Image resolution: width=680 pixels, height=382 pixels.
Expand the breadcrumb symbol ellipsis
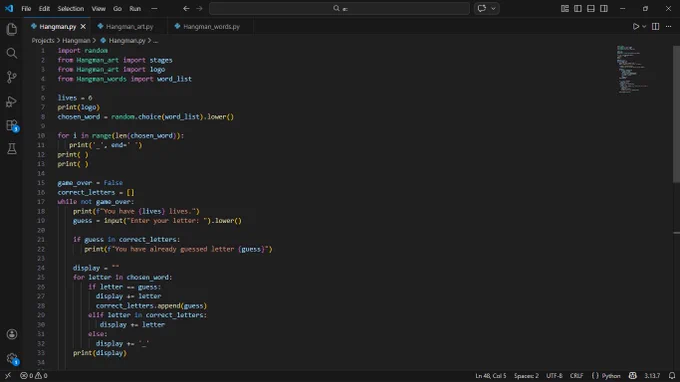(155, 40)
